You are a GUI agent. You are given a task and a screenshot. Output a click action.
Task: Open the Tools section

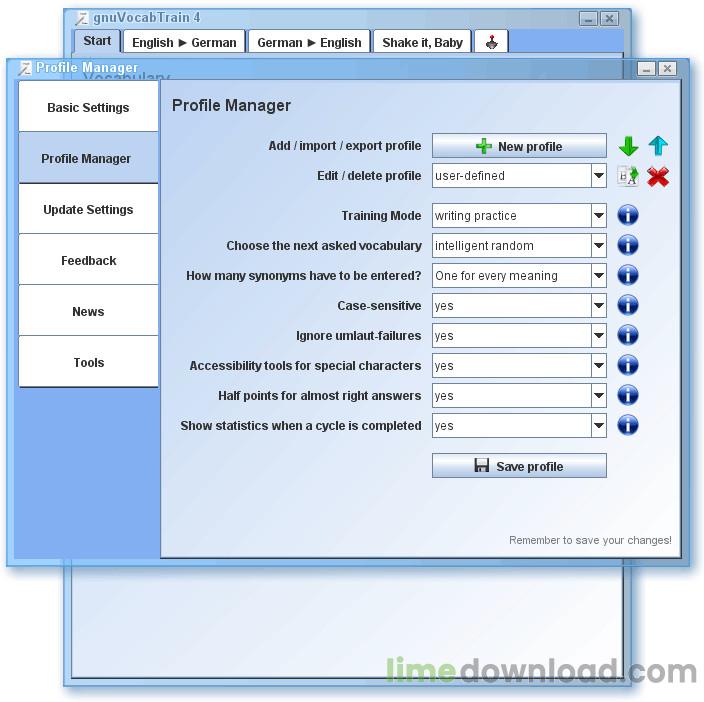[88, 362]
